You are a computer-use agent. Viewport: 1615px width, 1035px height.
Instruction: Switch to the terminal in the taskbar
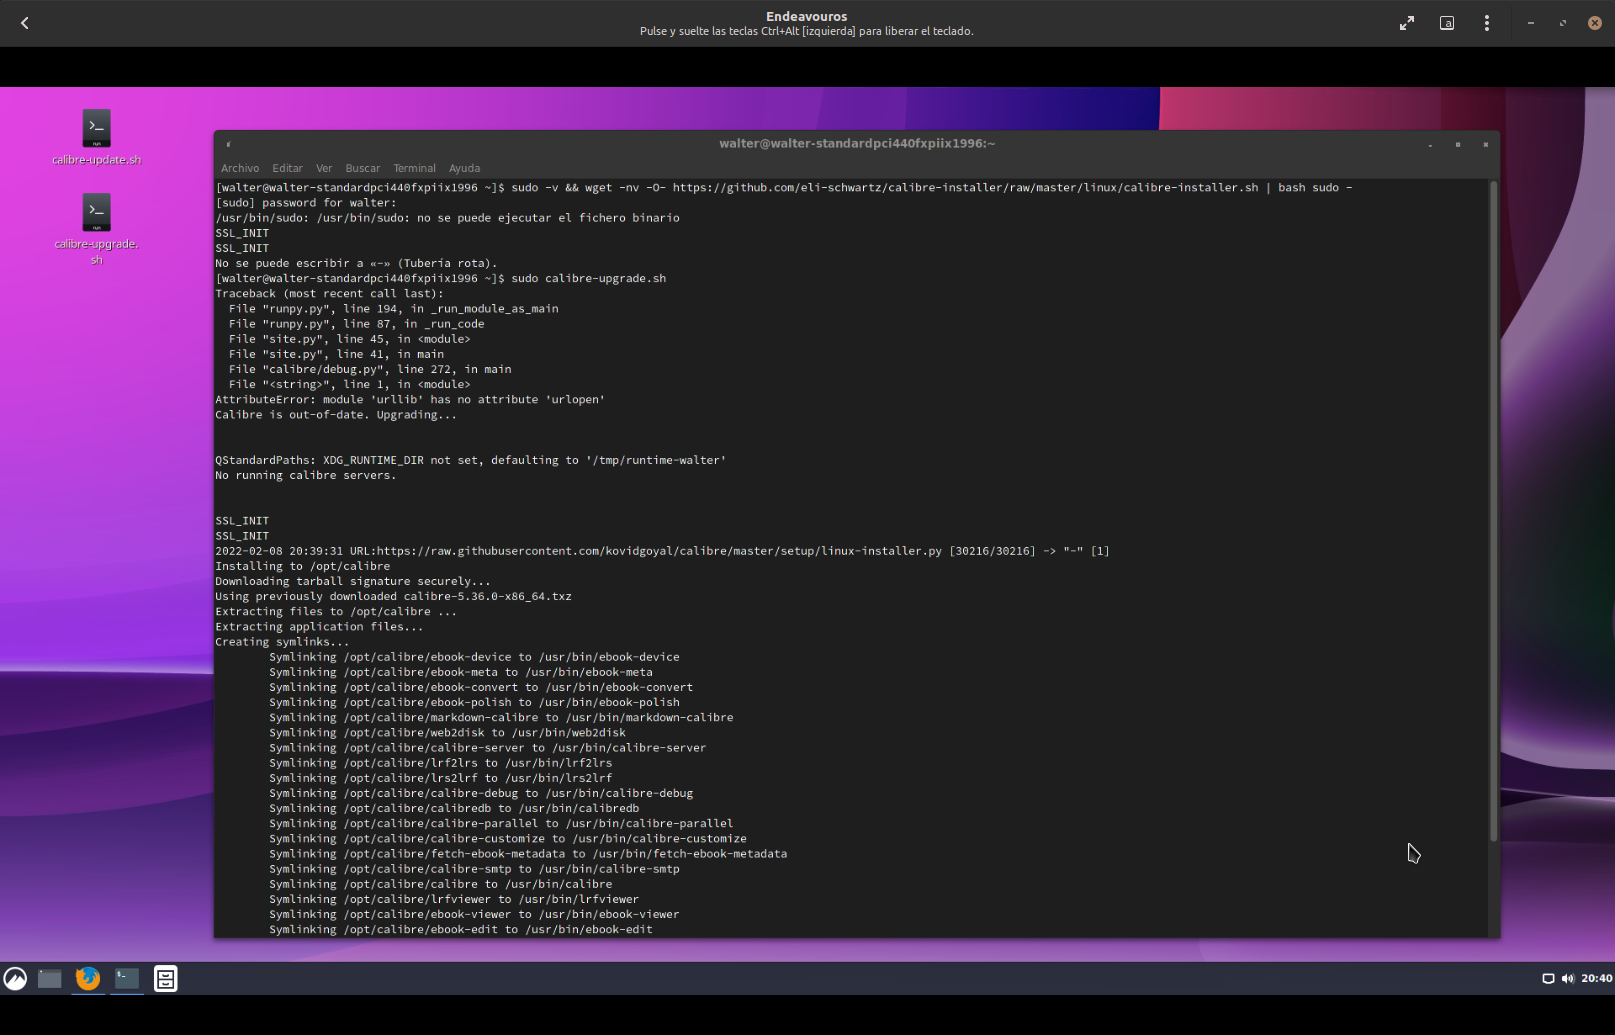pos(127,978)
